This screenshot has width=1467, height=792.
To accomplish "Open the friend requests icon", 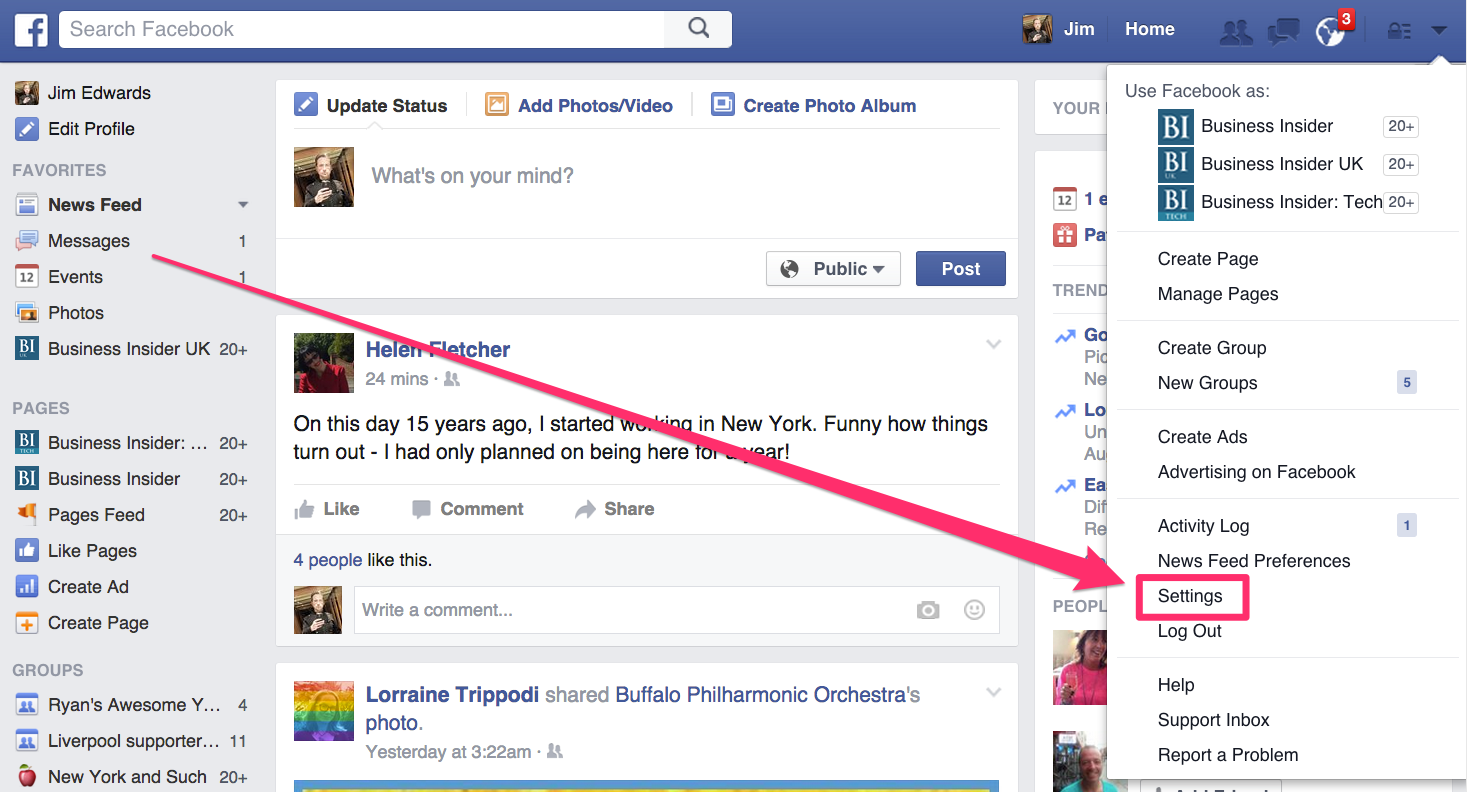I will (1236, 31).
